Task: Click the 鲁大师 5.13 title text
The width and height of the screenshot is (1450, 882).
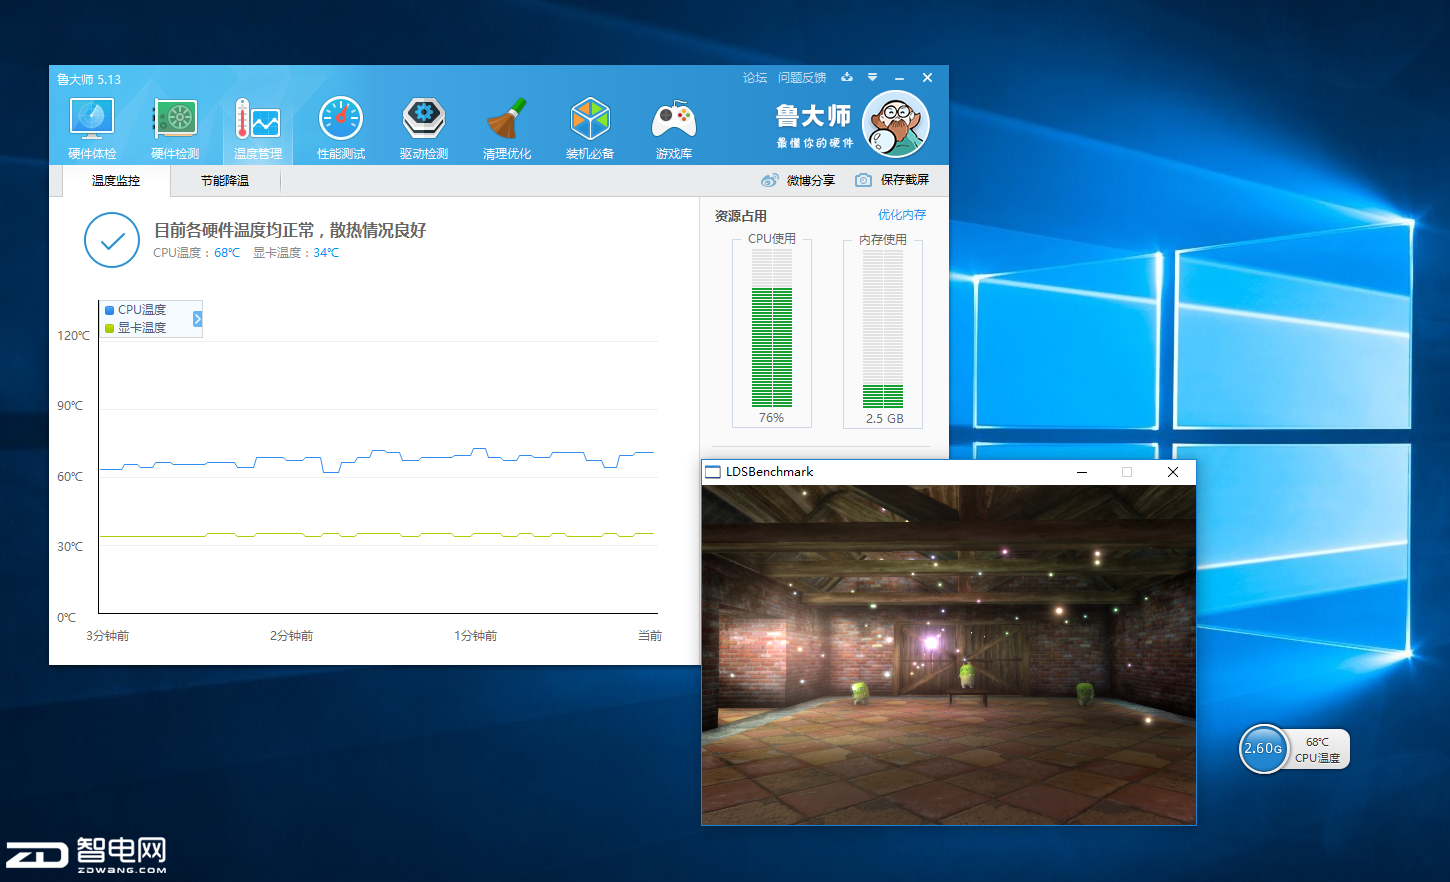Action: point(89,79)
